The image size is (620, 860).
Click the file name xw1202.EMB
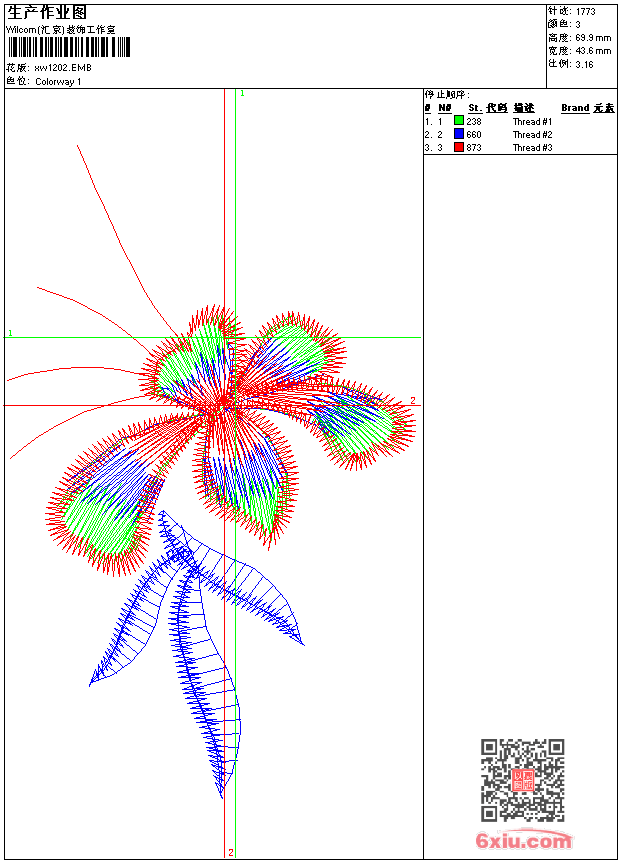(x=62, y=68)
